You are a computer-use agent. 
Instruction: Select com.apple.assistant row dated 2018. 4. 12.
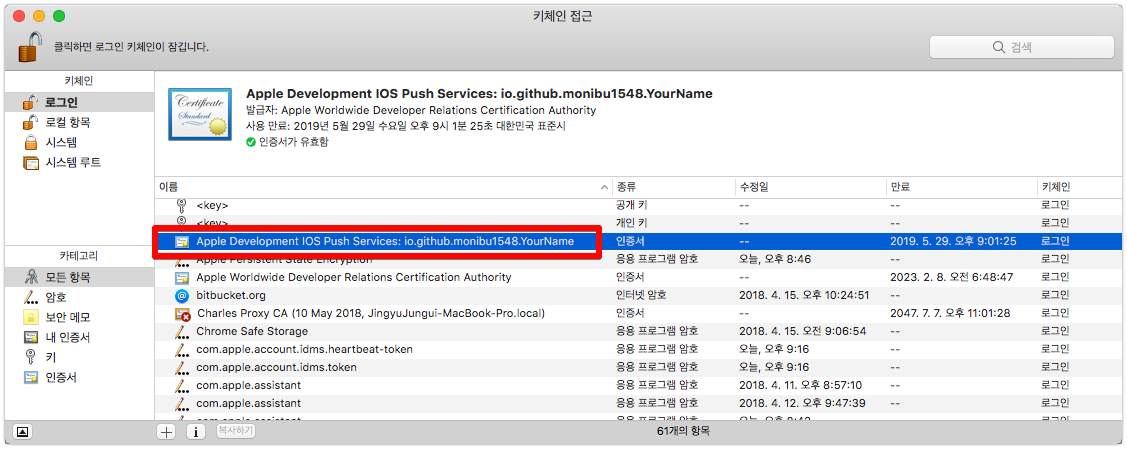[x=640, y=403]
